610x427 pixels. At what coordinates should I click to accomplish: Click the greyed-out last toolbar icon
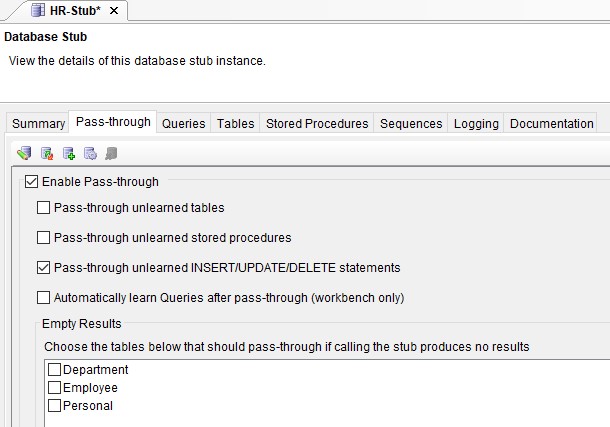pyautogui.click(x=111, y=153)
